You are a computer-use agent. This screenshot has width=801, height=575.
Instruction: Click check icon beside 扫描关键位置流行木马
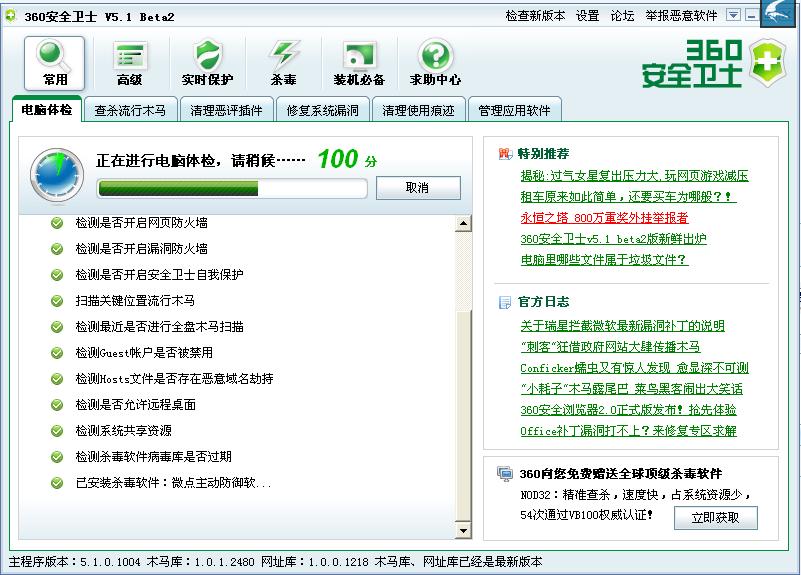pos(57,301)
